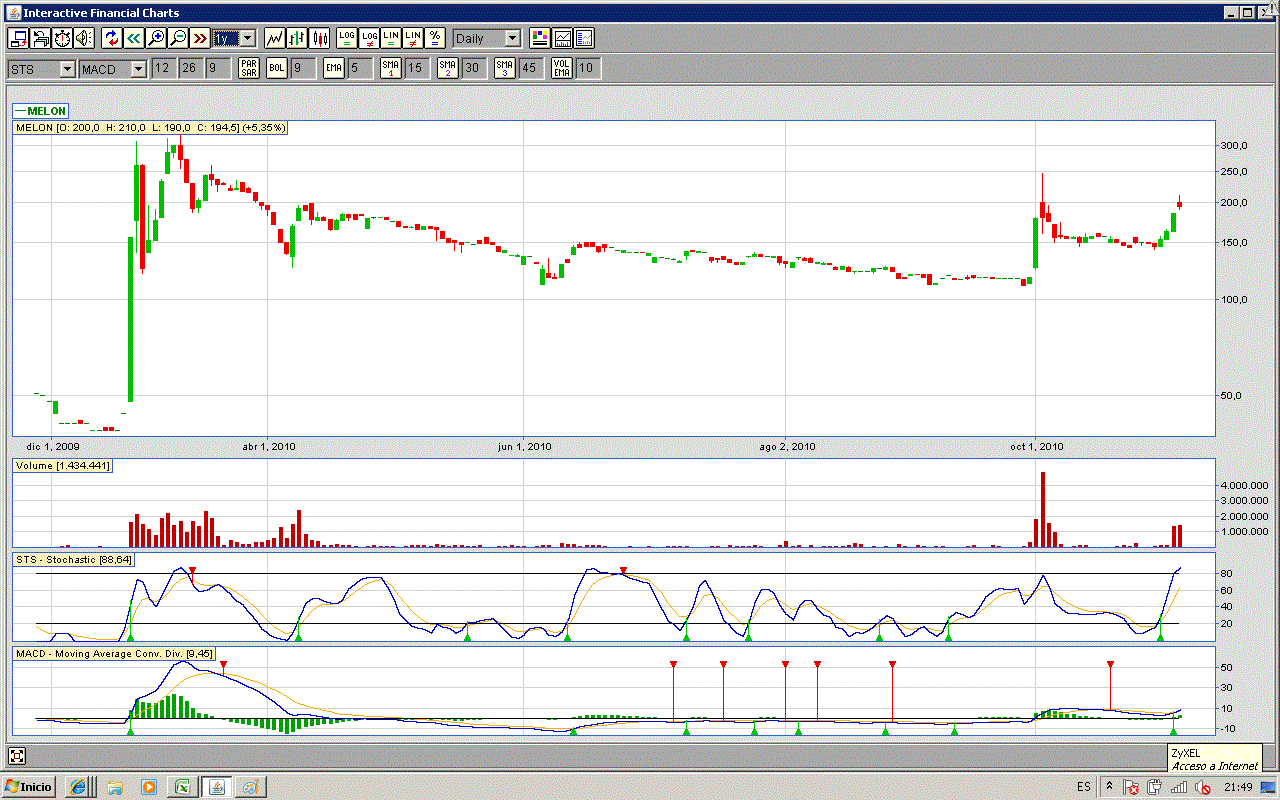
Task: Toggle the Parabolic SAR indicator
Action: [x=249, y=68]
